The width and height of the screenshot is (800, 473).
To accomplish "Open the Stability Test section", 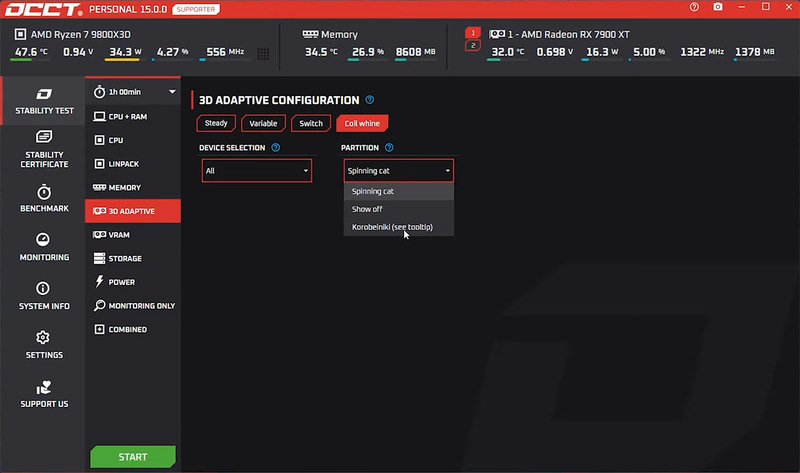I will pos(44,101).
